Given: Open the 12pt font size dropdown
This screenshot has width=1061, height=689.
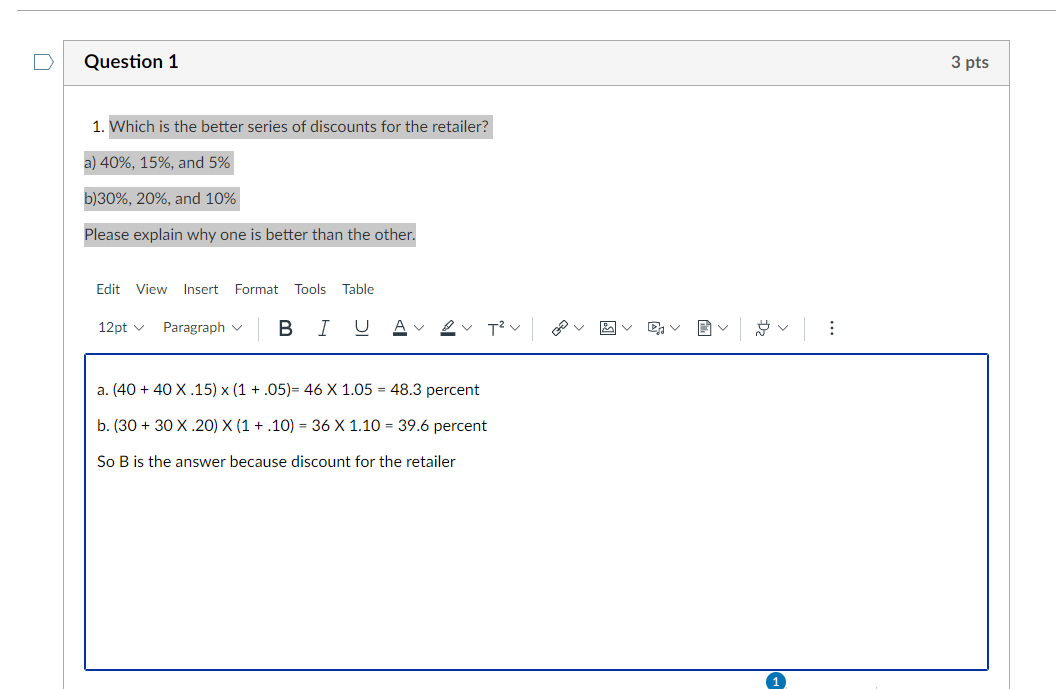Looking at the screenshot, I should click(120, 328).
